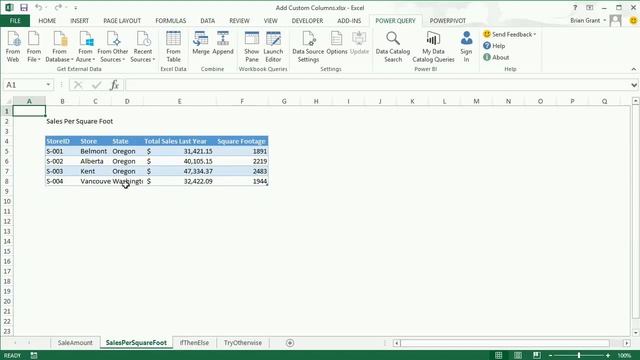This screenshot has width=640, height=360.
Task: Click the From Table icon
Action: coord(173,47)
